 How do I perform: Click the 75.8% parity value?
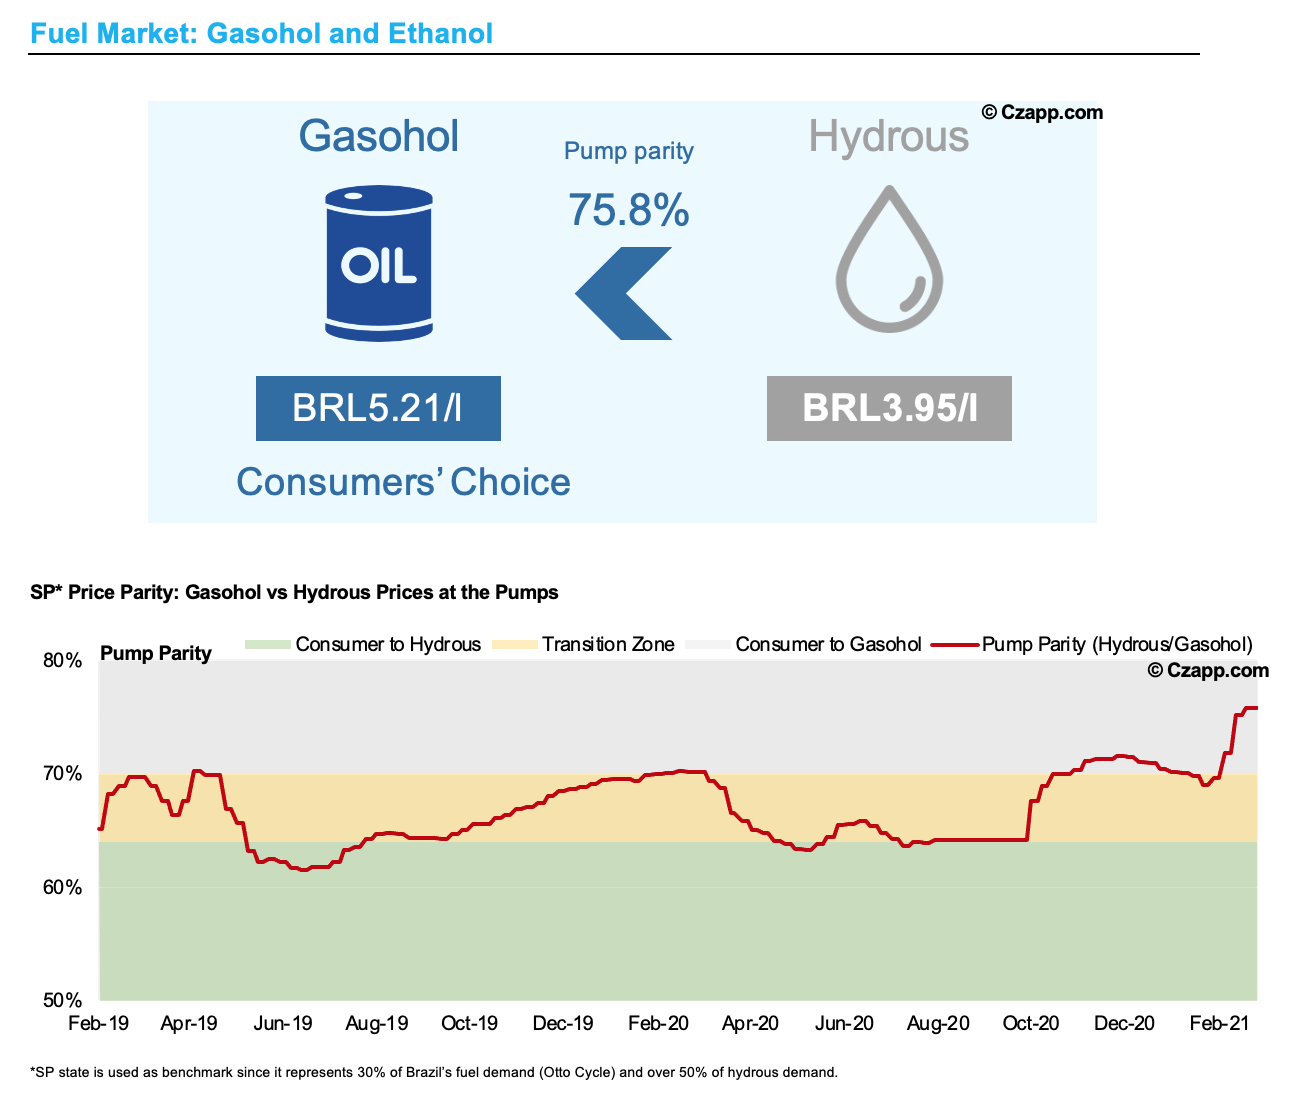629,210
